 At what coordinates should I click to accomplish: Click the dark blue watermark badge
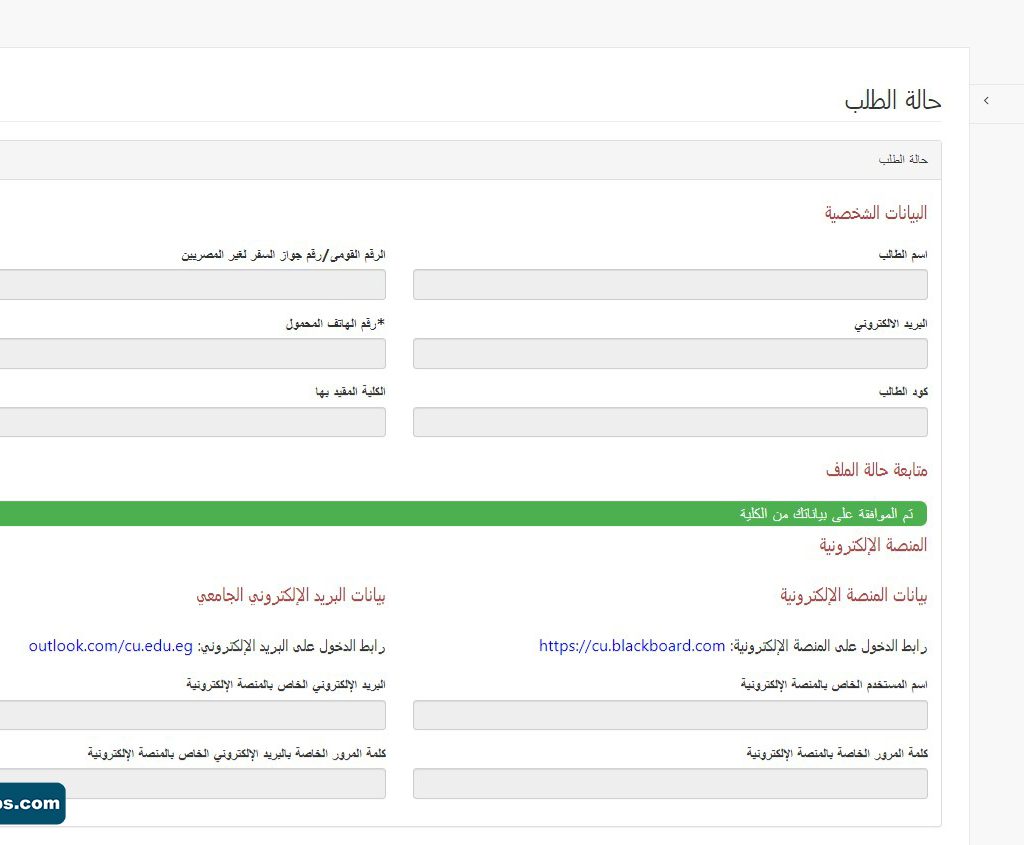pyautogui.click(x=31, y=803)
